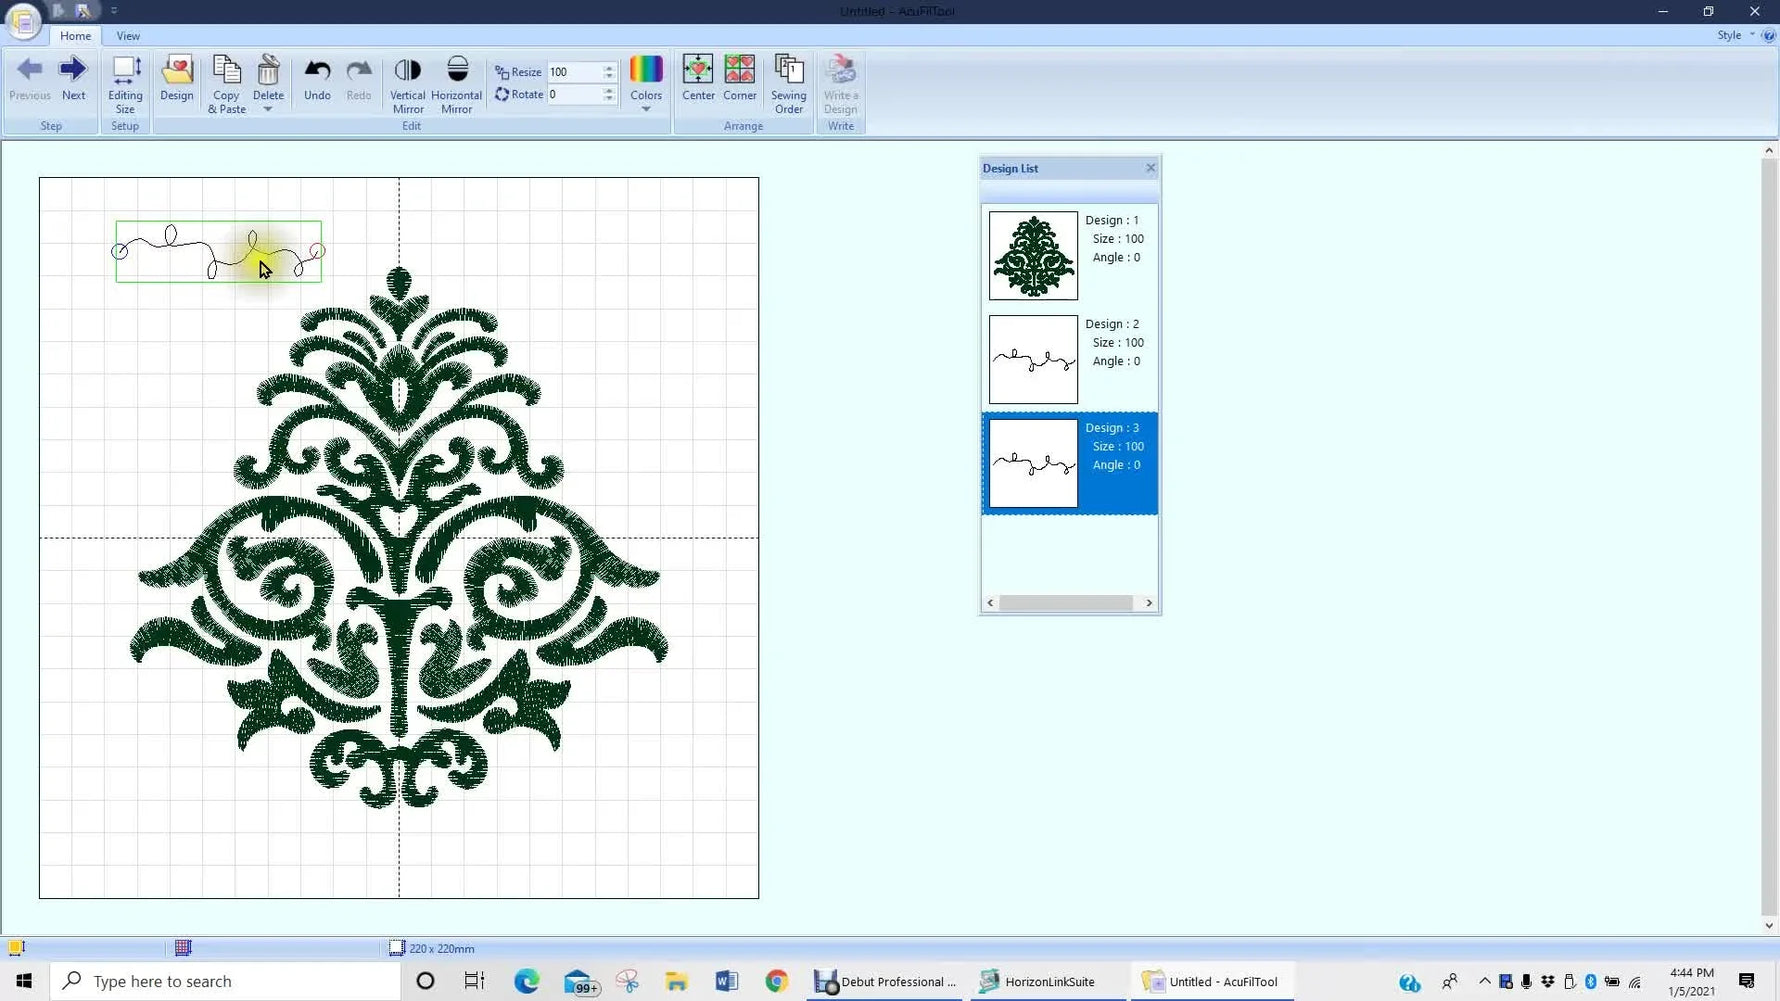Expand the Delete dropdown arrow

pos(268,110)
